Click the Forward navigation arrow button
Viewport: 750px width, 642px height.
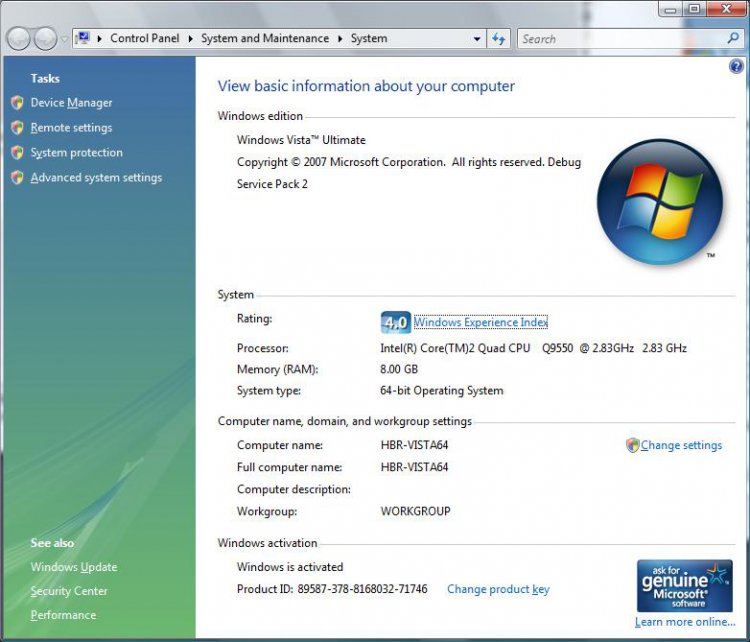click(x=46, y=39)
